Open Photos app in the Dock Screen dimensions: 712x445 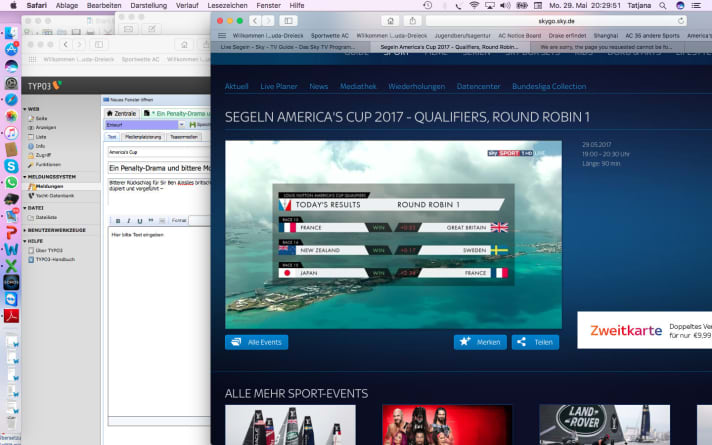pyautogui.click(x=11, y=116)
